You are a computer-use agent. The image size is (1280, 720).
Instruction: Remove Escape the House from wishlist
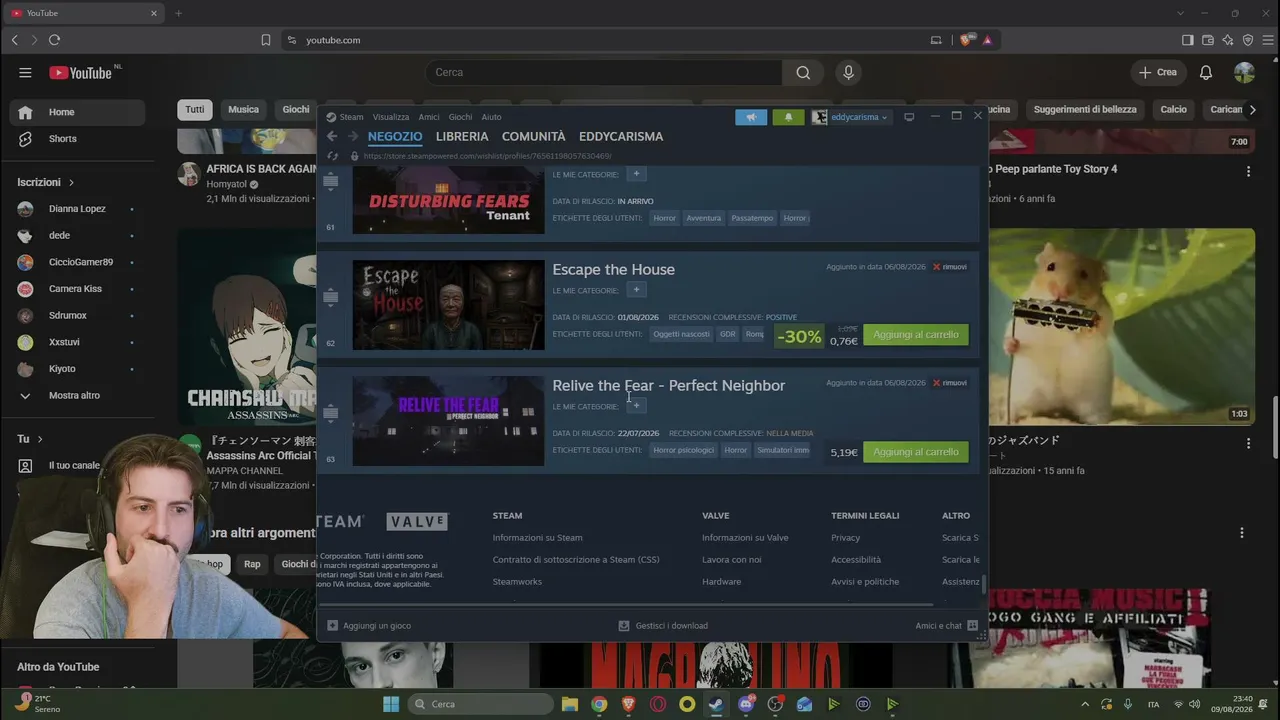pyautogui.click(x=950, y=267)
